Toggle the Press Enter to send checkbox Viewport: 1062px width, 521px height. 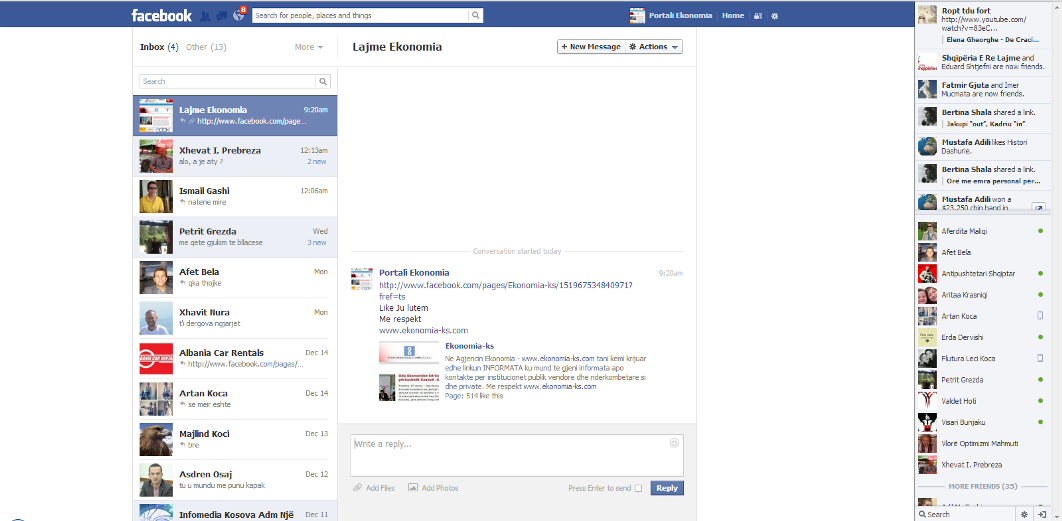[x=638, y=488]
